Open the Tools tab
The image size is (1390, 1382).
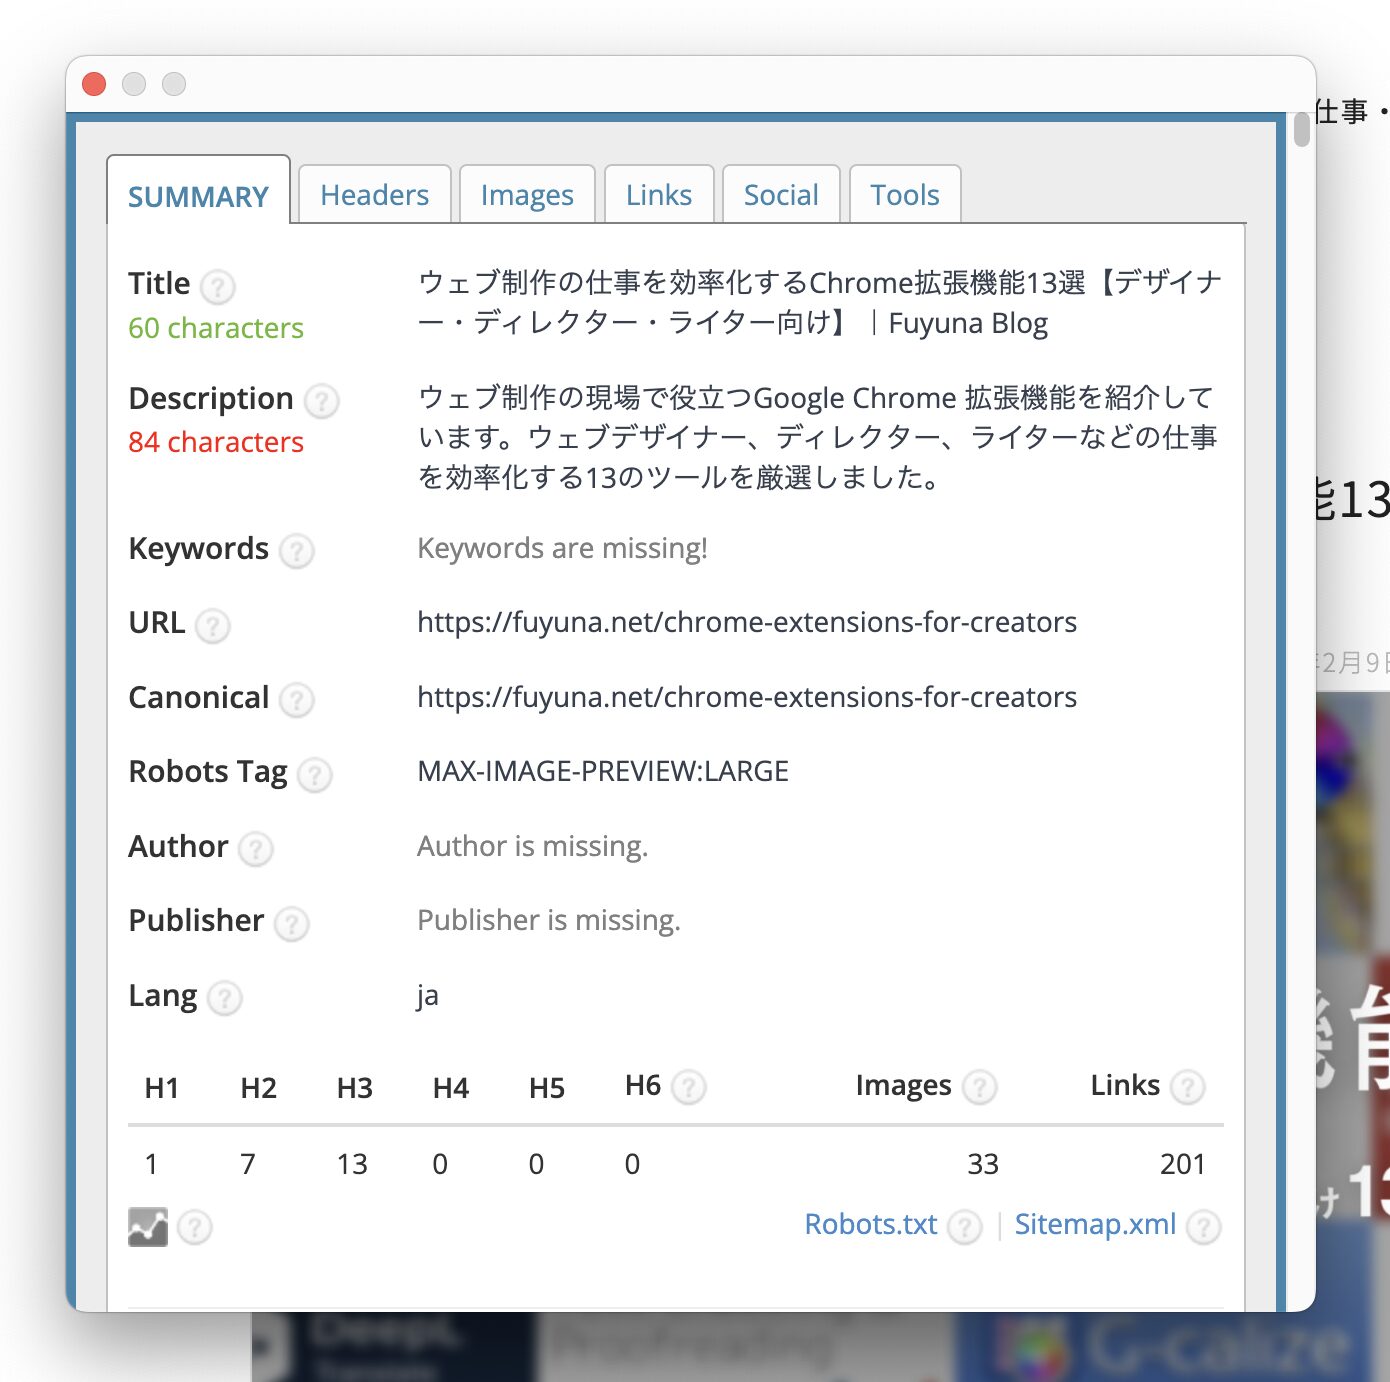[905, 194]
